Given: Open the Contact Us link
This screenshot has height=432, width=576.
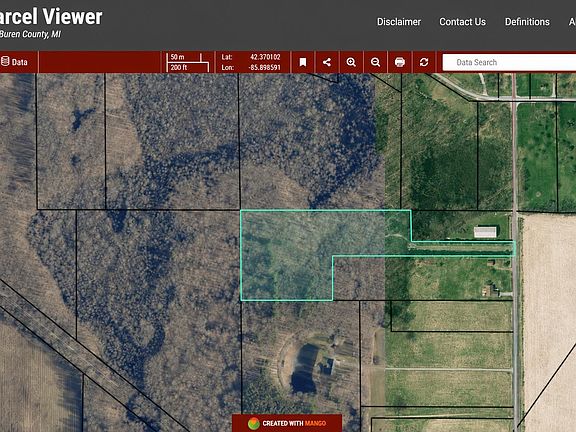Looking at the screenshot, I should 462,22.
